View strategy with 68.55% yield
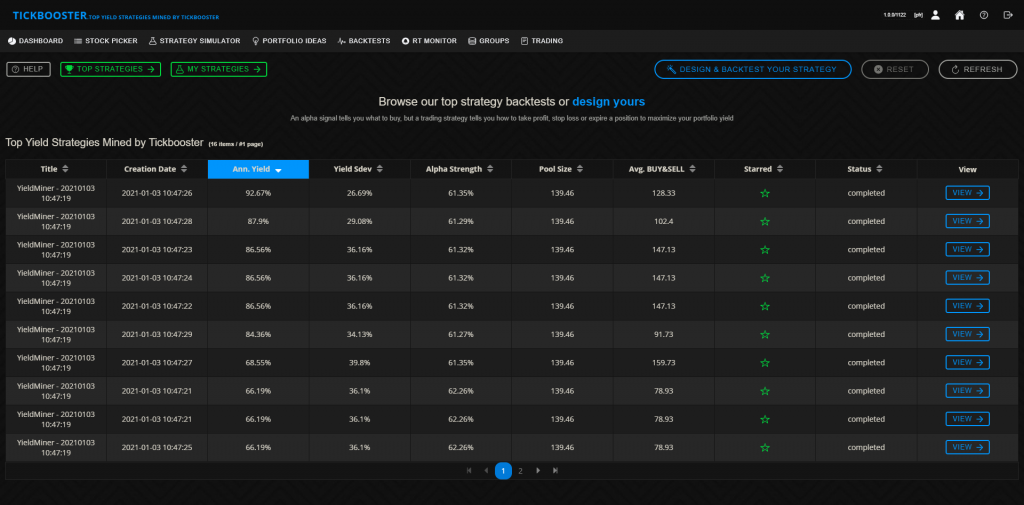The height and width of the screenshot is (505, 1024). (x=967, y=362)
